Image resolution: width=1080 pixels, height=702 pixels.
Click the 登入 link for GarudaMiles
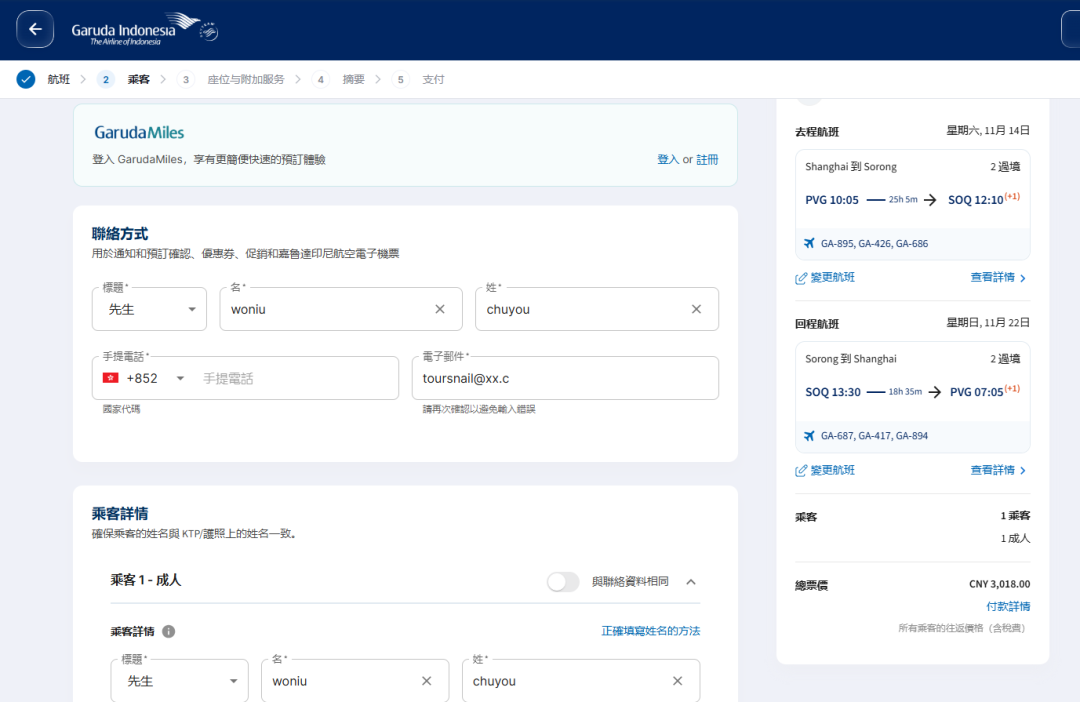[x=668, y=159]
